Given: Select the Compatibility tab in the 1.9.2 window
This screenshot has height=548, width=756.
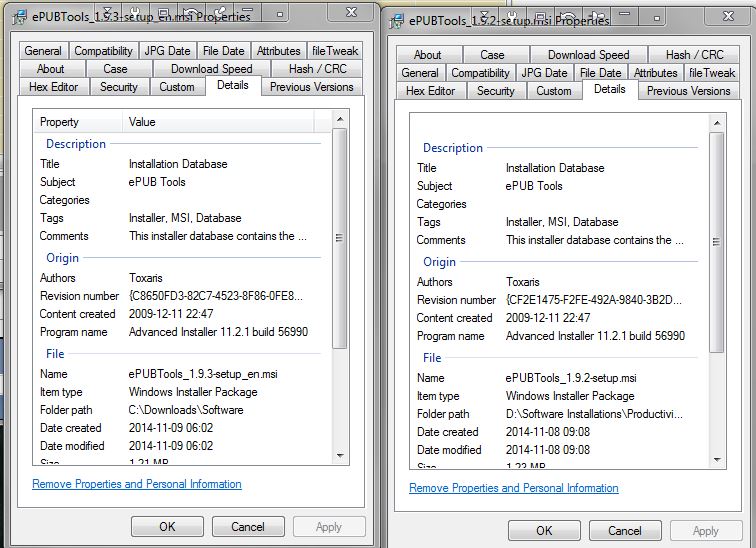Looking at the screenshot, I should tap(480, 73).
